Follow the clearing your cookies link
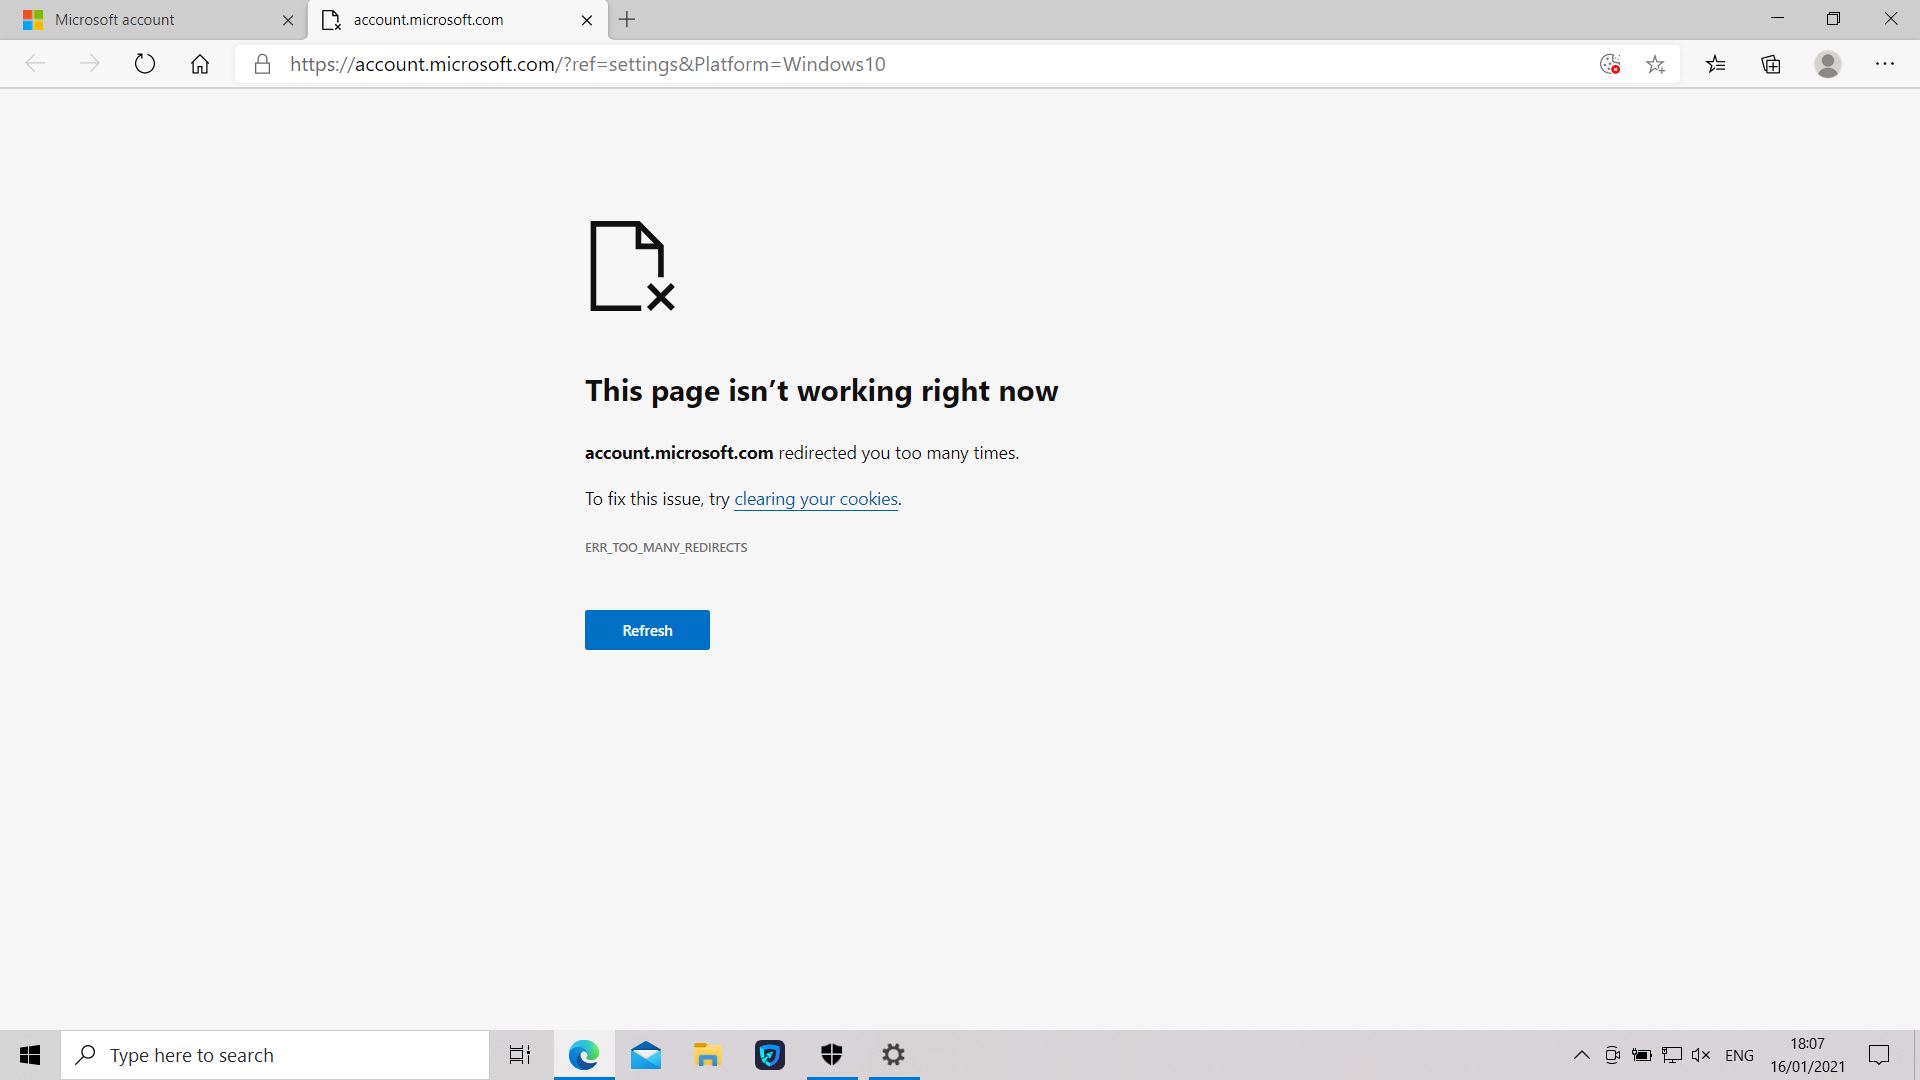Image resolution: width=1920 pixels, height=1080 pixels. [x=816, y=499]
